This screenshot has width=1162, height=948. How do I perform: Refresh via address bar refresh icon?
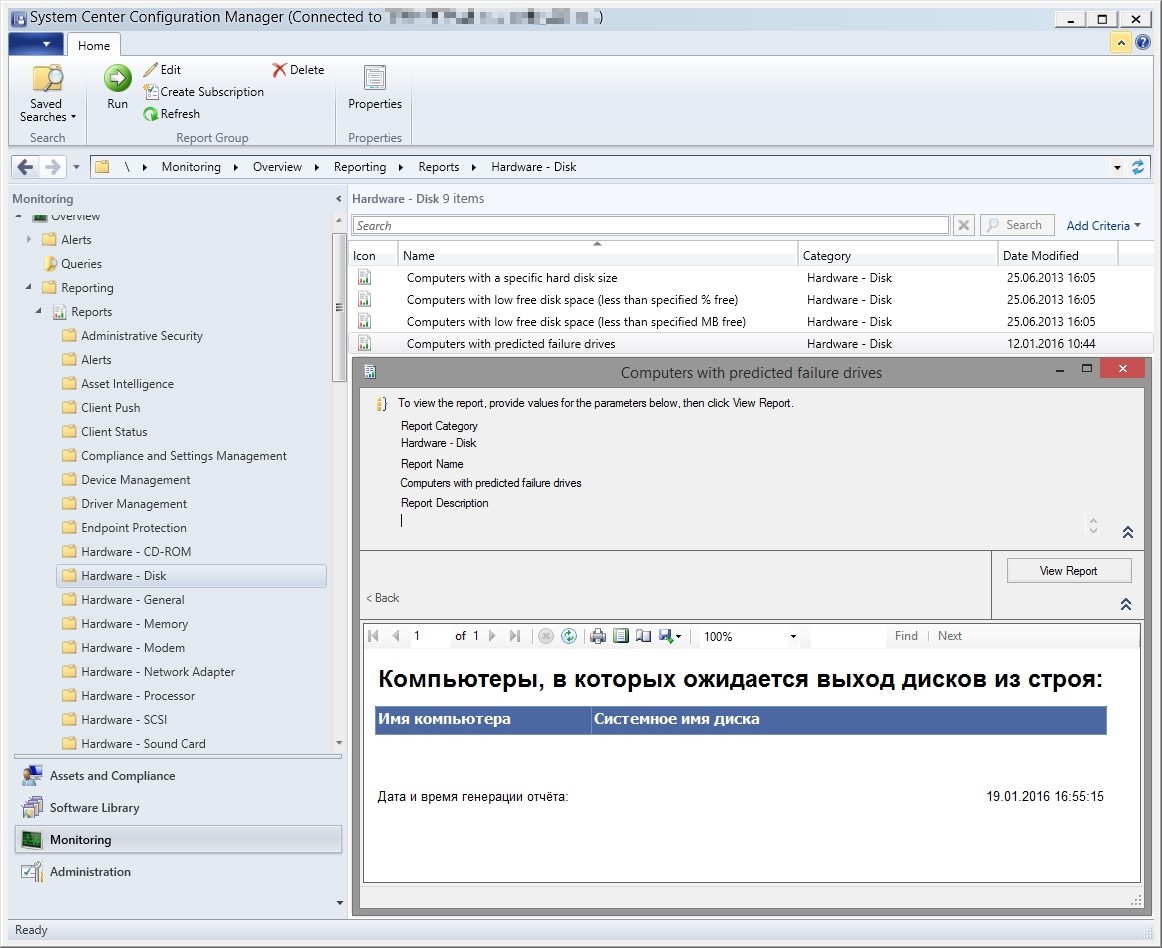tap(1138, 168)
